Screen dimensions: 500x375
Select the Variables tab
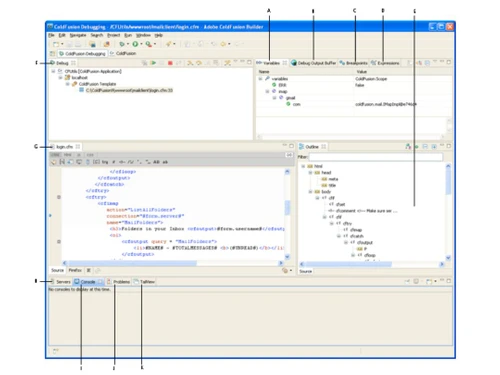click(271, 63)
